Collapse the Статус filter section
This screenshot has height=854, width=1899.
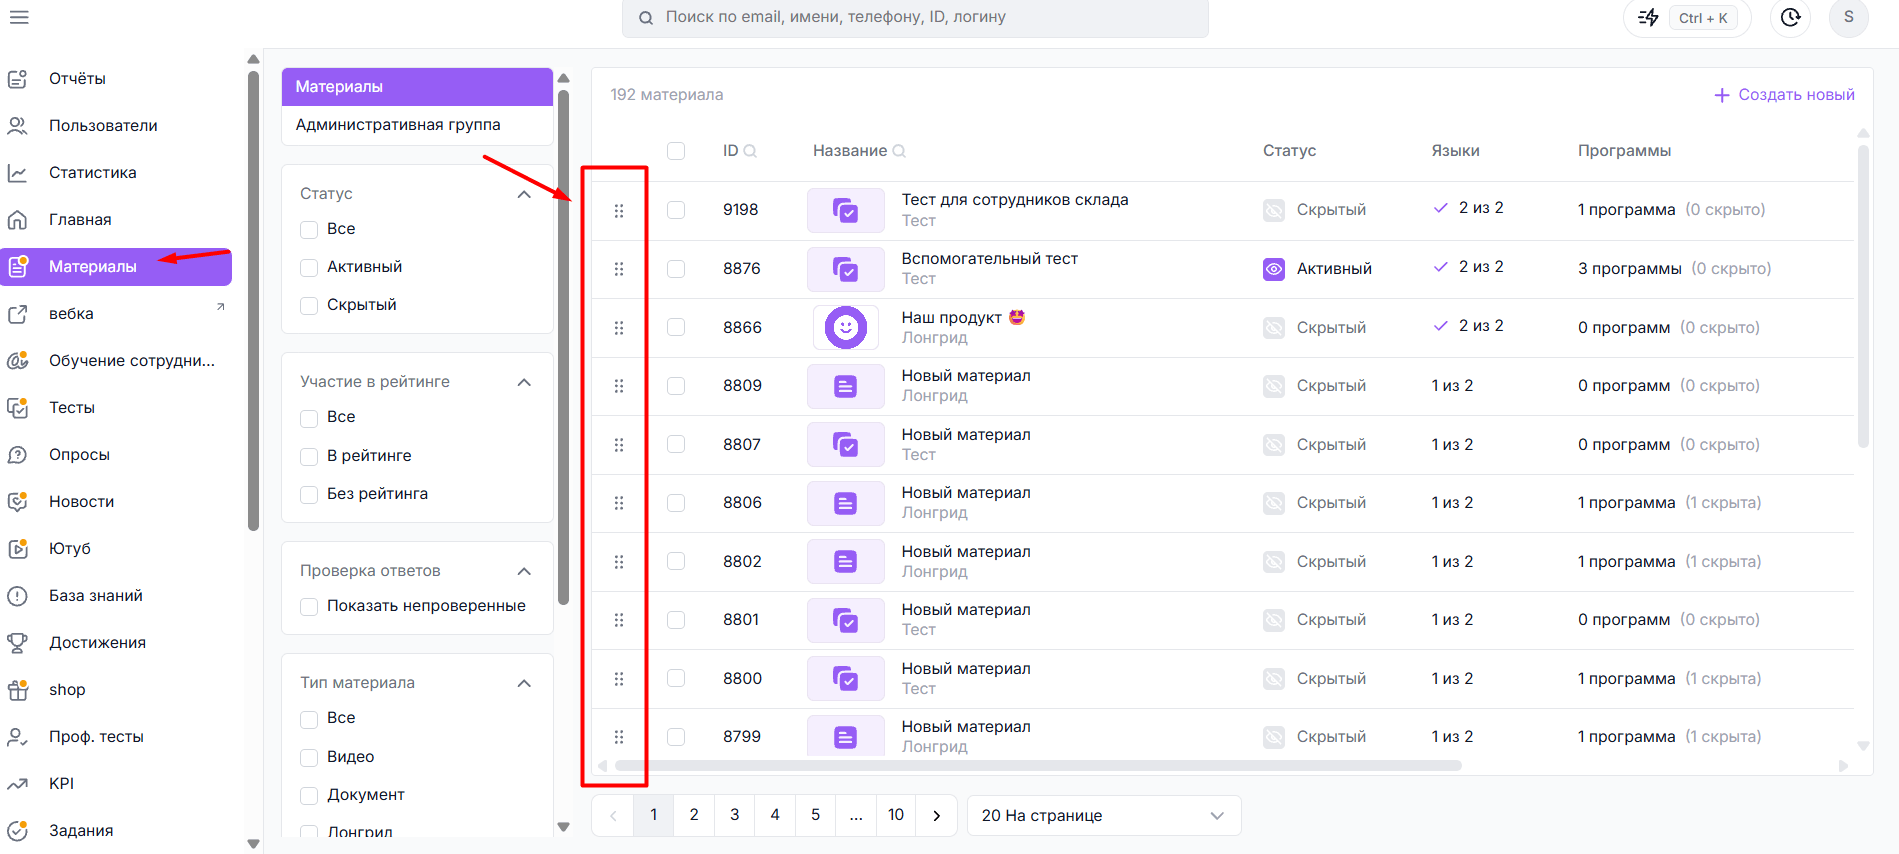point(524,194)
